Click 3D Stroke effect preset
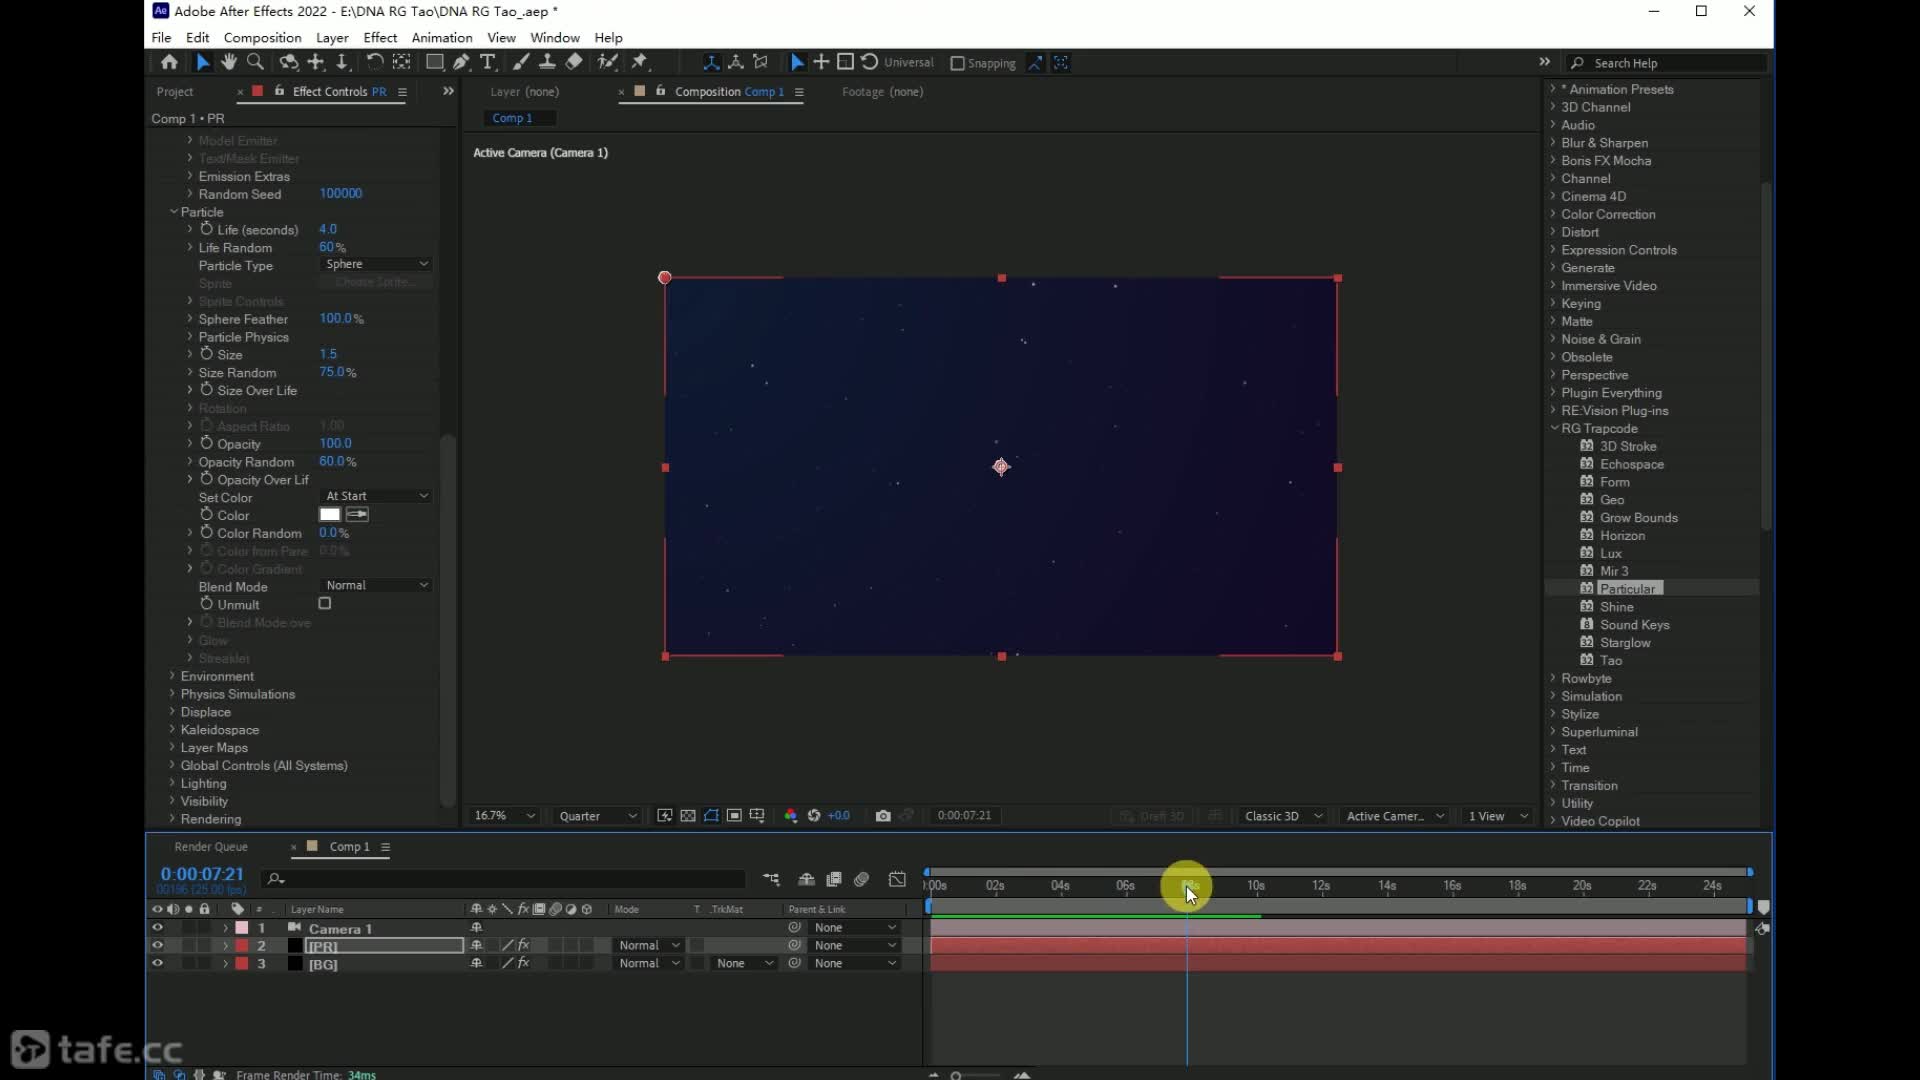This screenshot has height=1080, width=1920. (1628, 446)
